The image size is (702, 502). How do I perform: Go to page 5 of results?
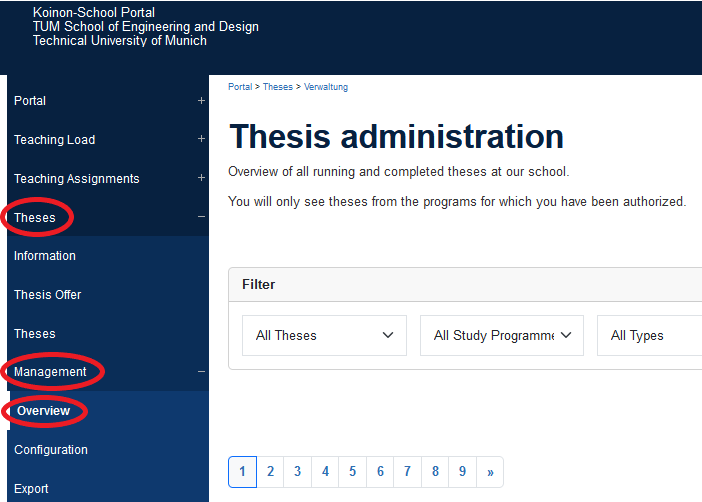(352, 472)
